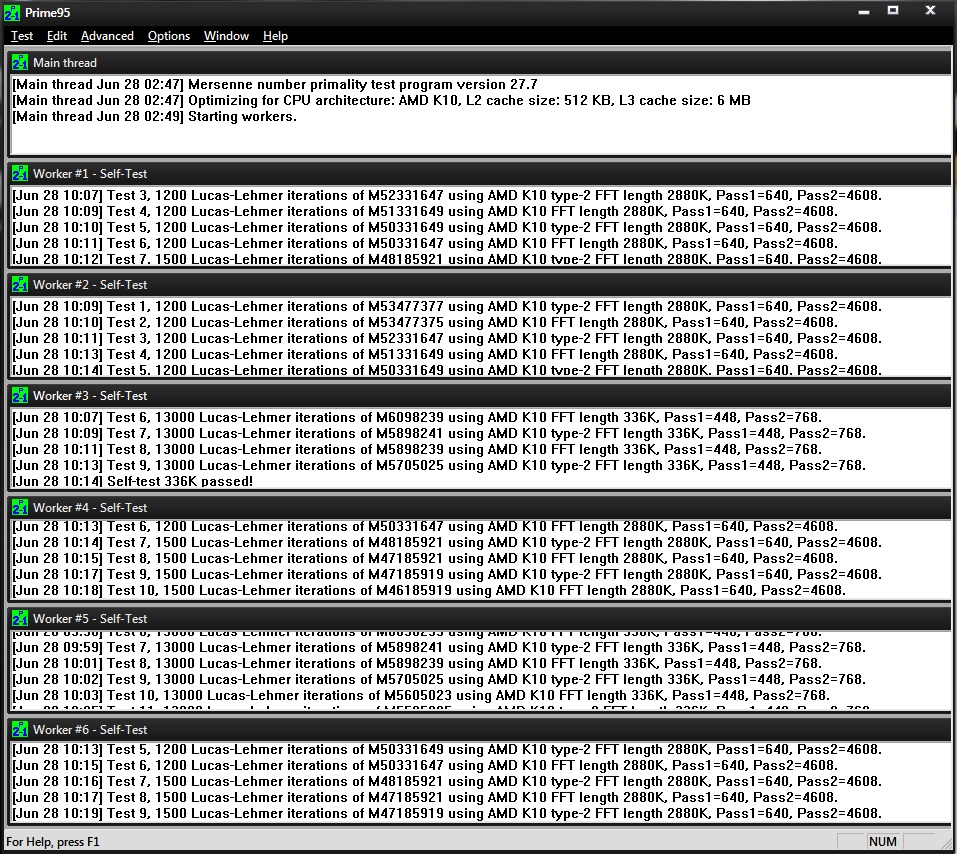The width and height of the screenshot is (957, 854).
Task: Click Worker #6 log line for Test 9 M47185919
Action: click(447, 813)
